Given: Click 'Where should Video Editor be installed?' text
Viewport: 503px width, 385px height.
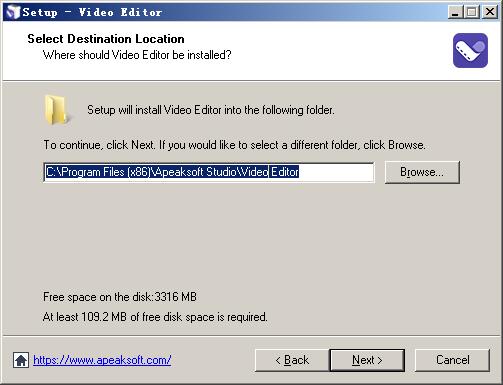Looking at the screenshot, I should pos(137,55).
